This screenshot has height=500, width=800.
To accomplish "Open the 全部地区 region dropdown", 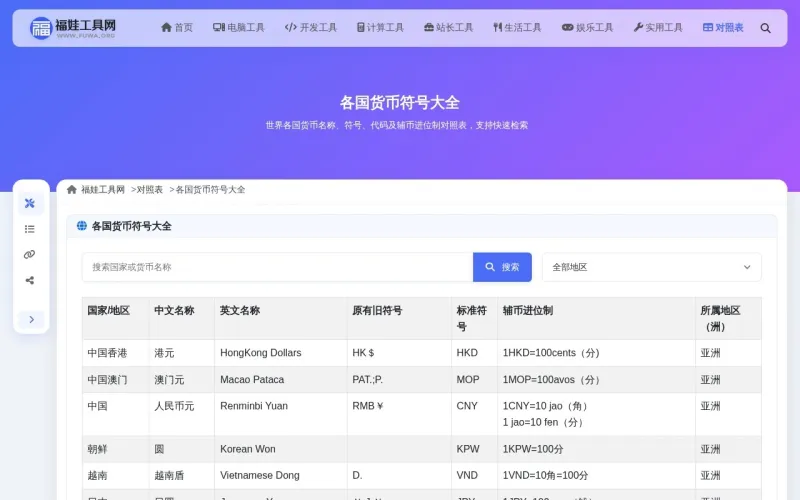I will (652, 267).
